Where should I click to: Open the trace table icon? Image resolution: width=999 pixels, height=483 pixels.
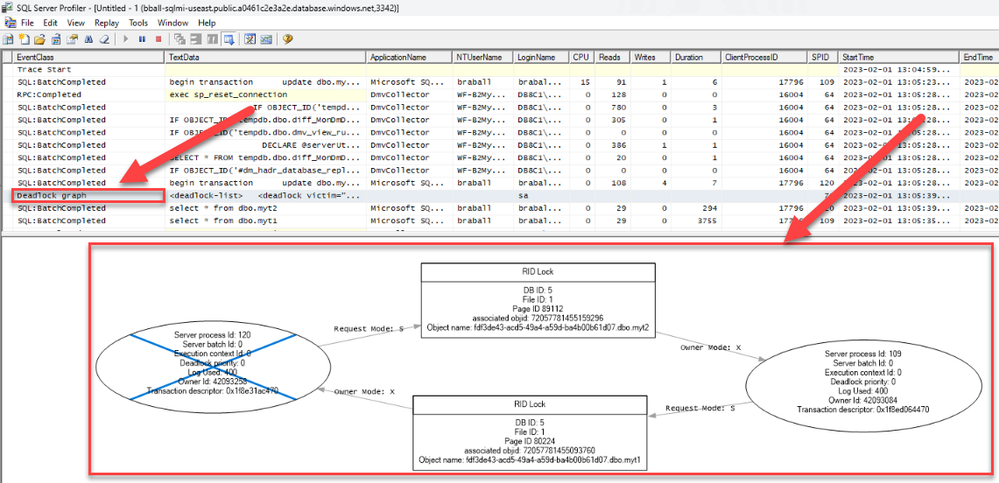pyautogui.click(x=56, y=39)
